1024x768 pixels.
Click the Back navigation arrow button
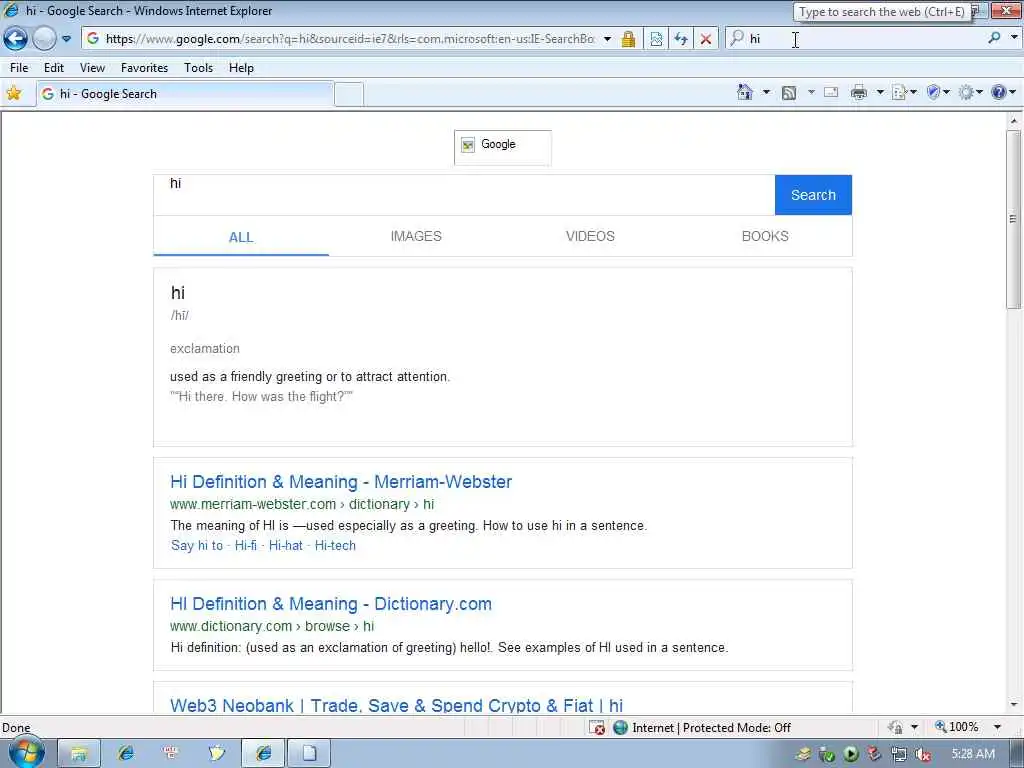[15, 39]
